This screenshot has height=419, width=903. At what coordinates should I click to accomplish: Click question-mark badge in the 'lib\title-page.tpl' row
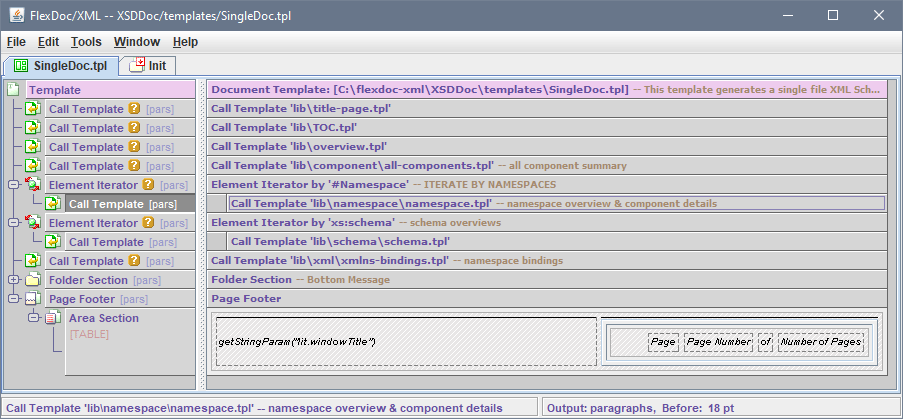click(134, 109)
